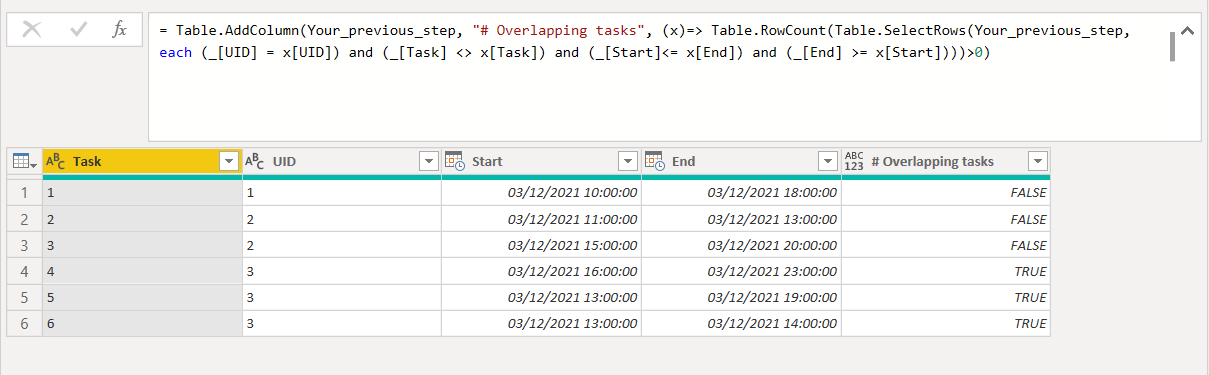Screen dimensions: 1209x375
Task: Select row number 4 header
Action: tap(25, 271)
